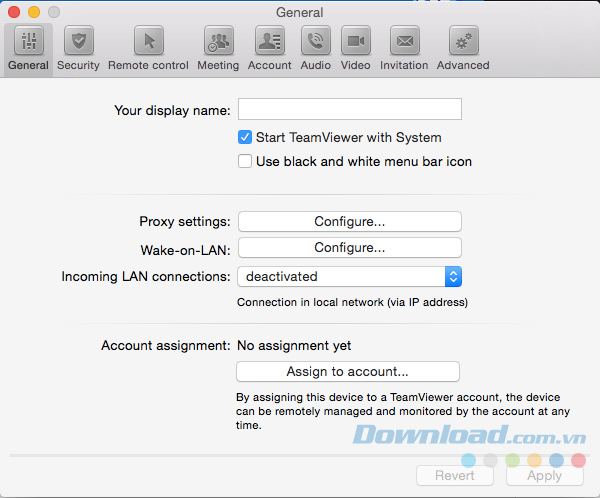Open the Security preferences pane icon
The image size is (600, 498).
click(78, 42)
